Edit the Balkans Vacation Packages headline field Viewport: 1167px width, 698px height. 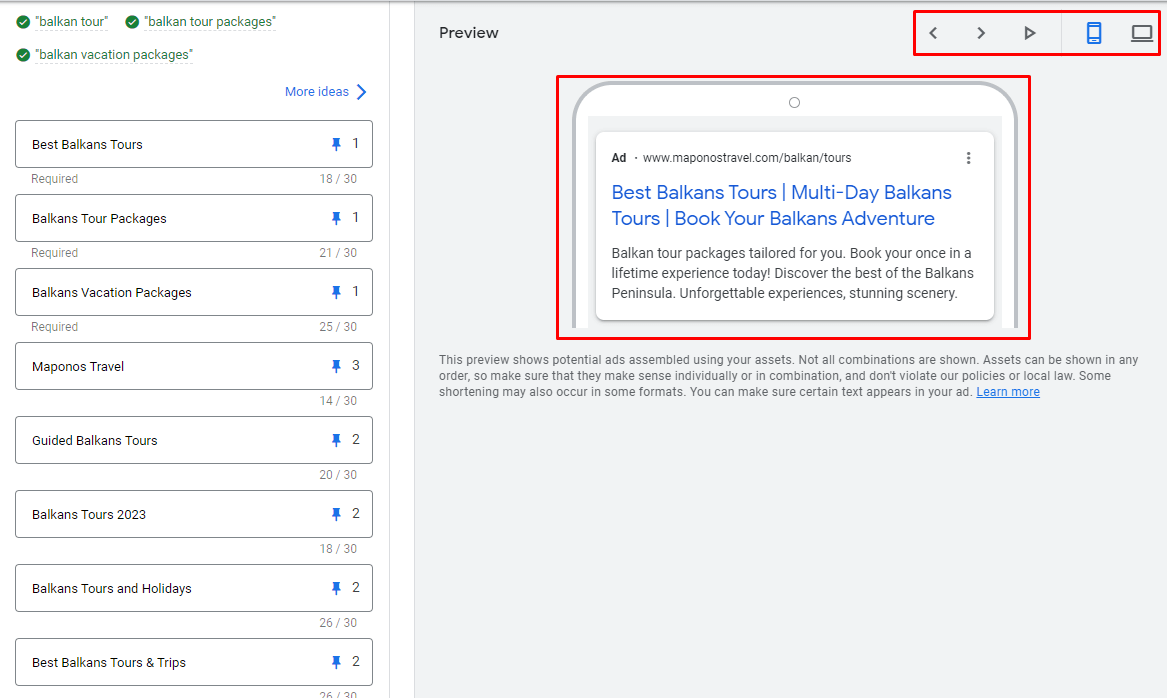(194, 292)
